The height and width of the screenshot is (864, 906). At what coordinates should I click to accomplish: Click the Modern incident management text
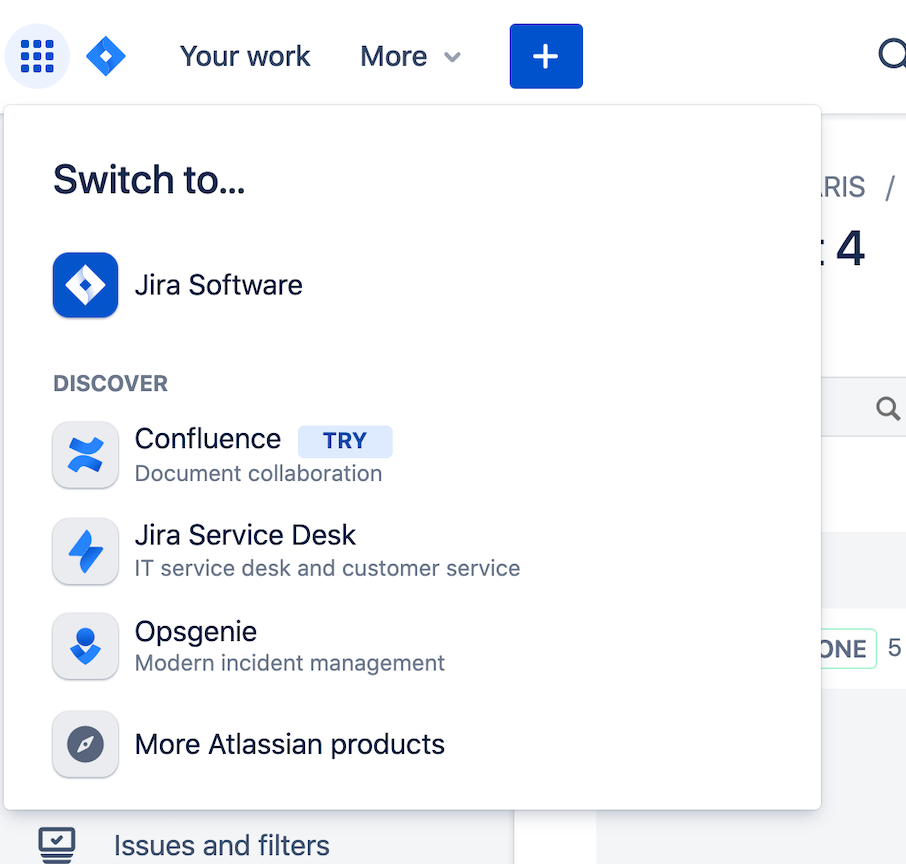pyautogui.click(x=289, y=663)
